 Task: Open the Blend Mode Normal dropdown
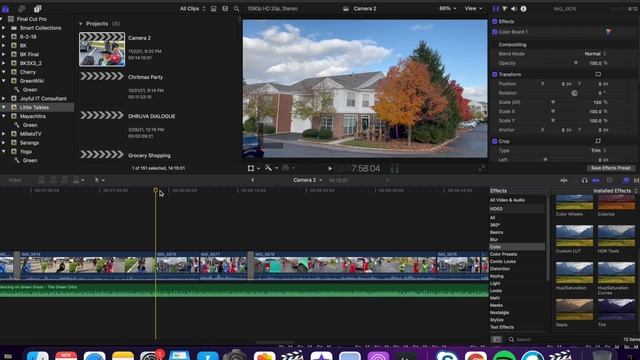pos(595,54)
